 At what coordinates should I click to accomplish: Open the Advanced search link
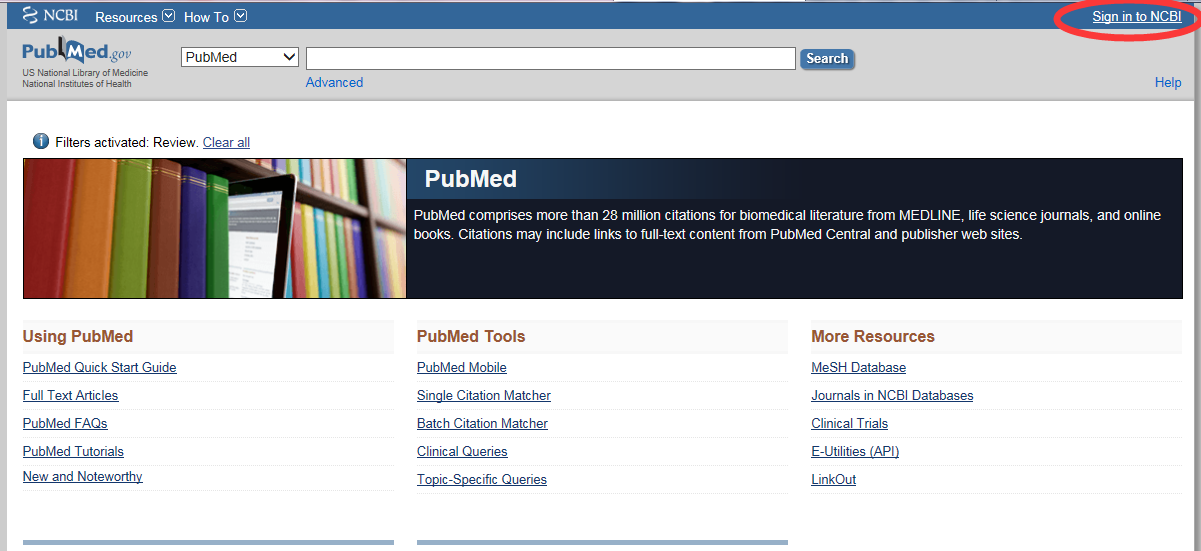(334, 83)
